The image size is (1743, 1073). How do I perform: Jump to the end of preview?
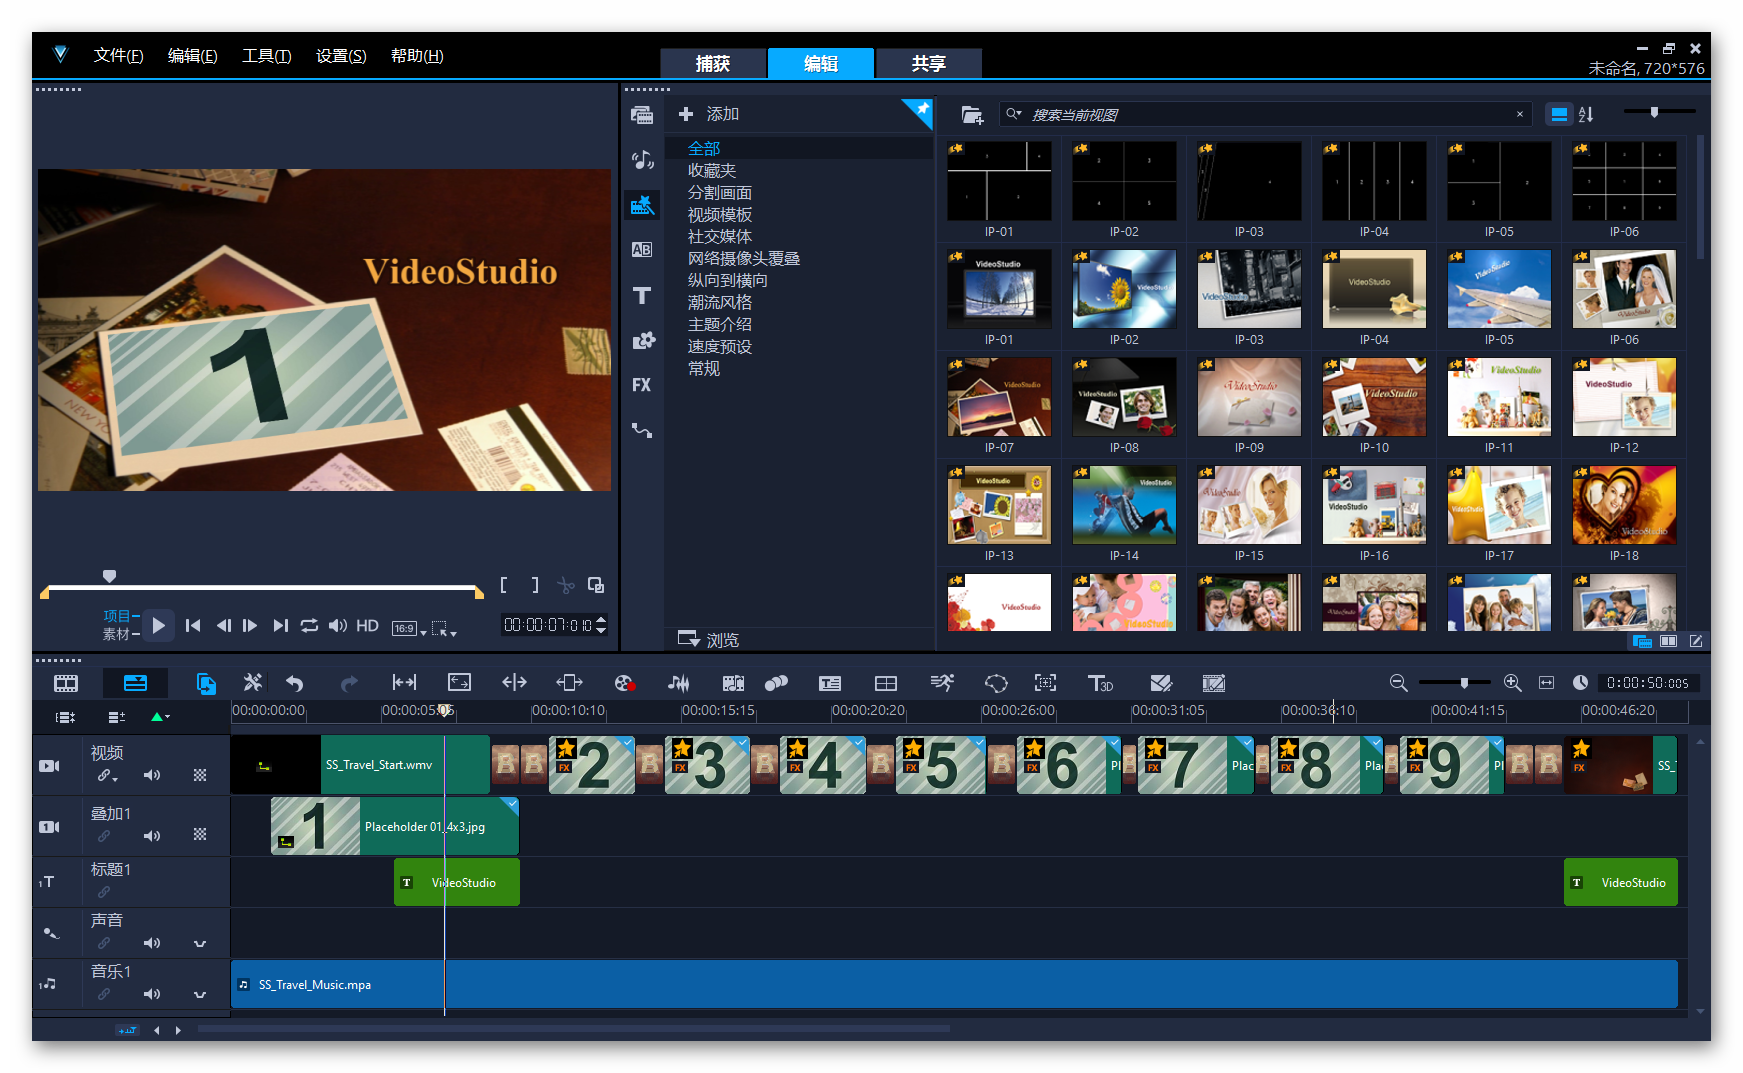pos(281,625)
